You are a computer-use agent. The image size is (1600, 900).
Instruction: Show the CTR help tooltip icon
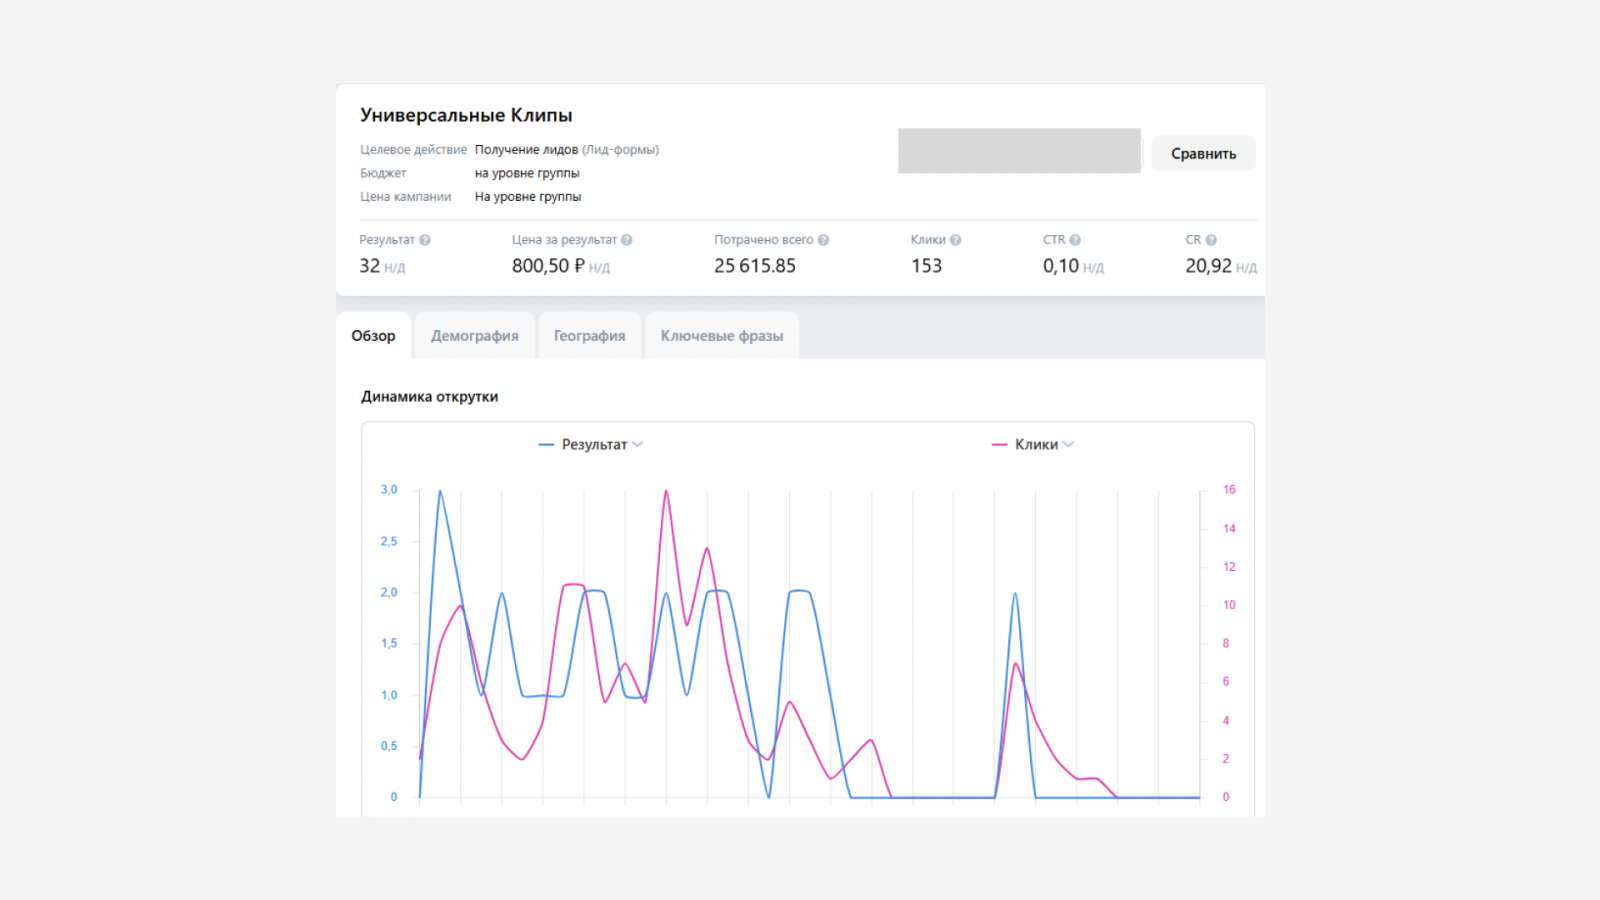tap(1075, 240)
